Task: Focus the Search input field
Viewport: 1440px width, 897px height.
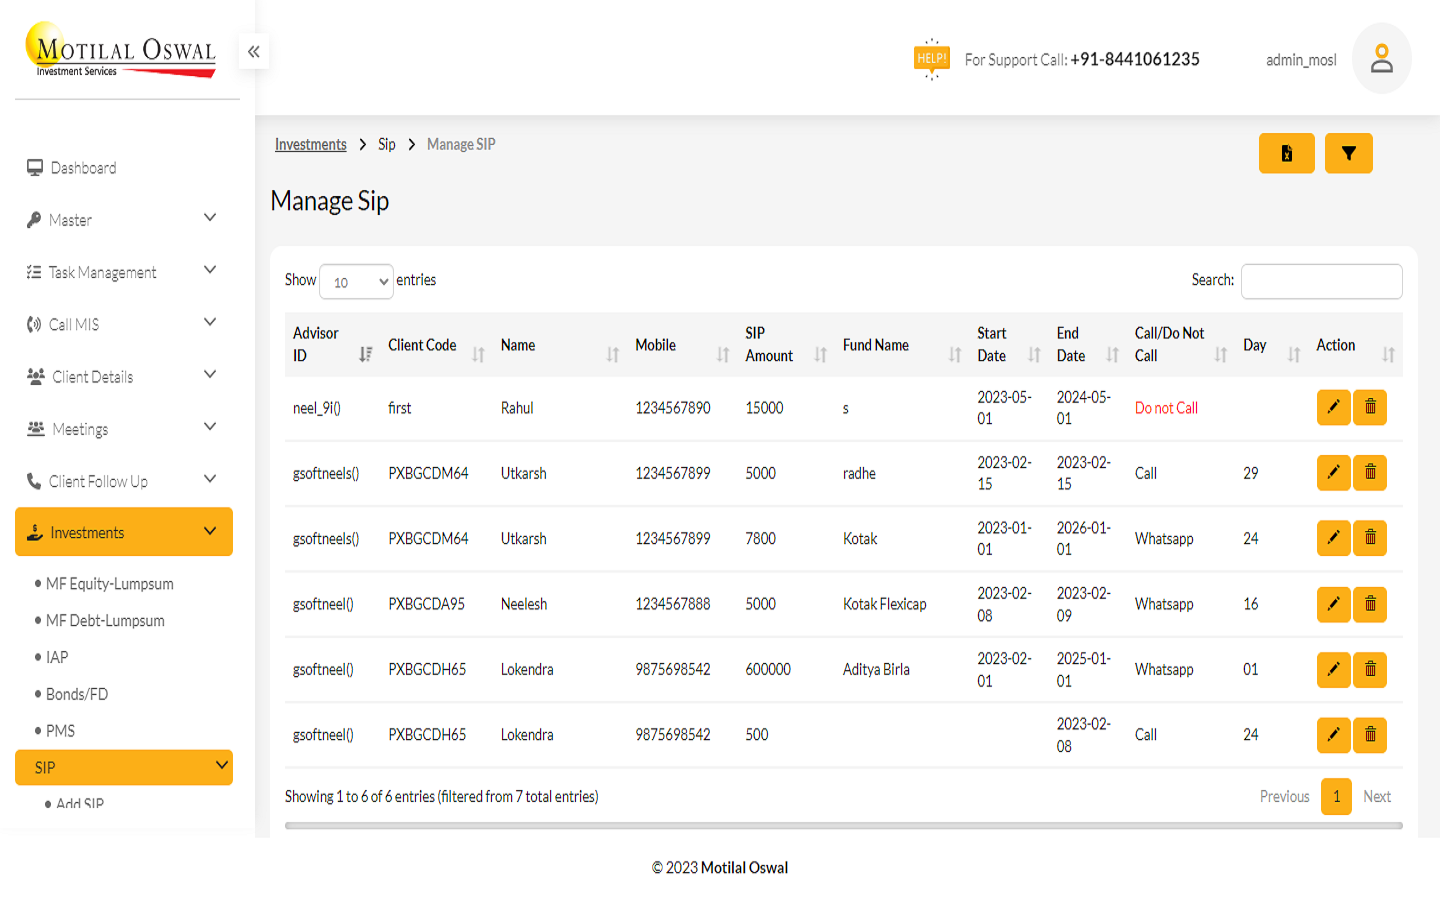Action: point(1321,281)
